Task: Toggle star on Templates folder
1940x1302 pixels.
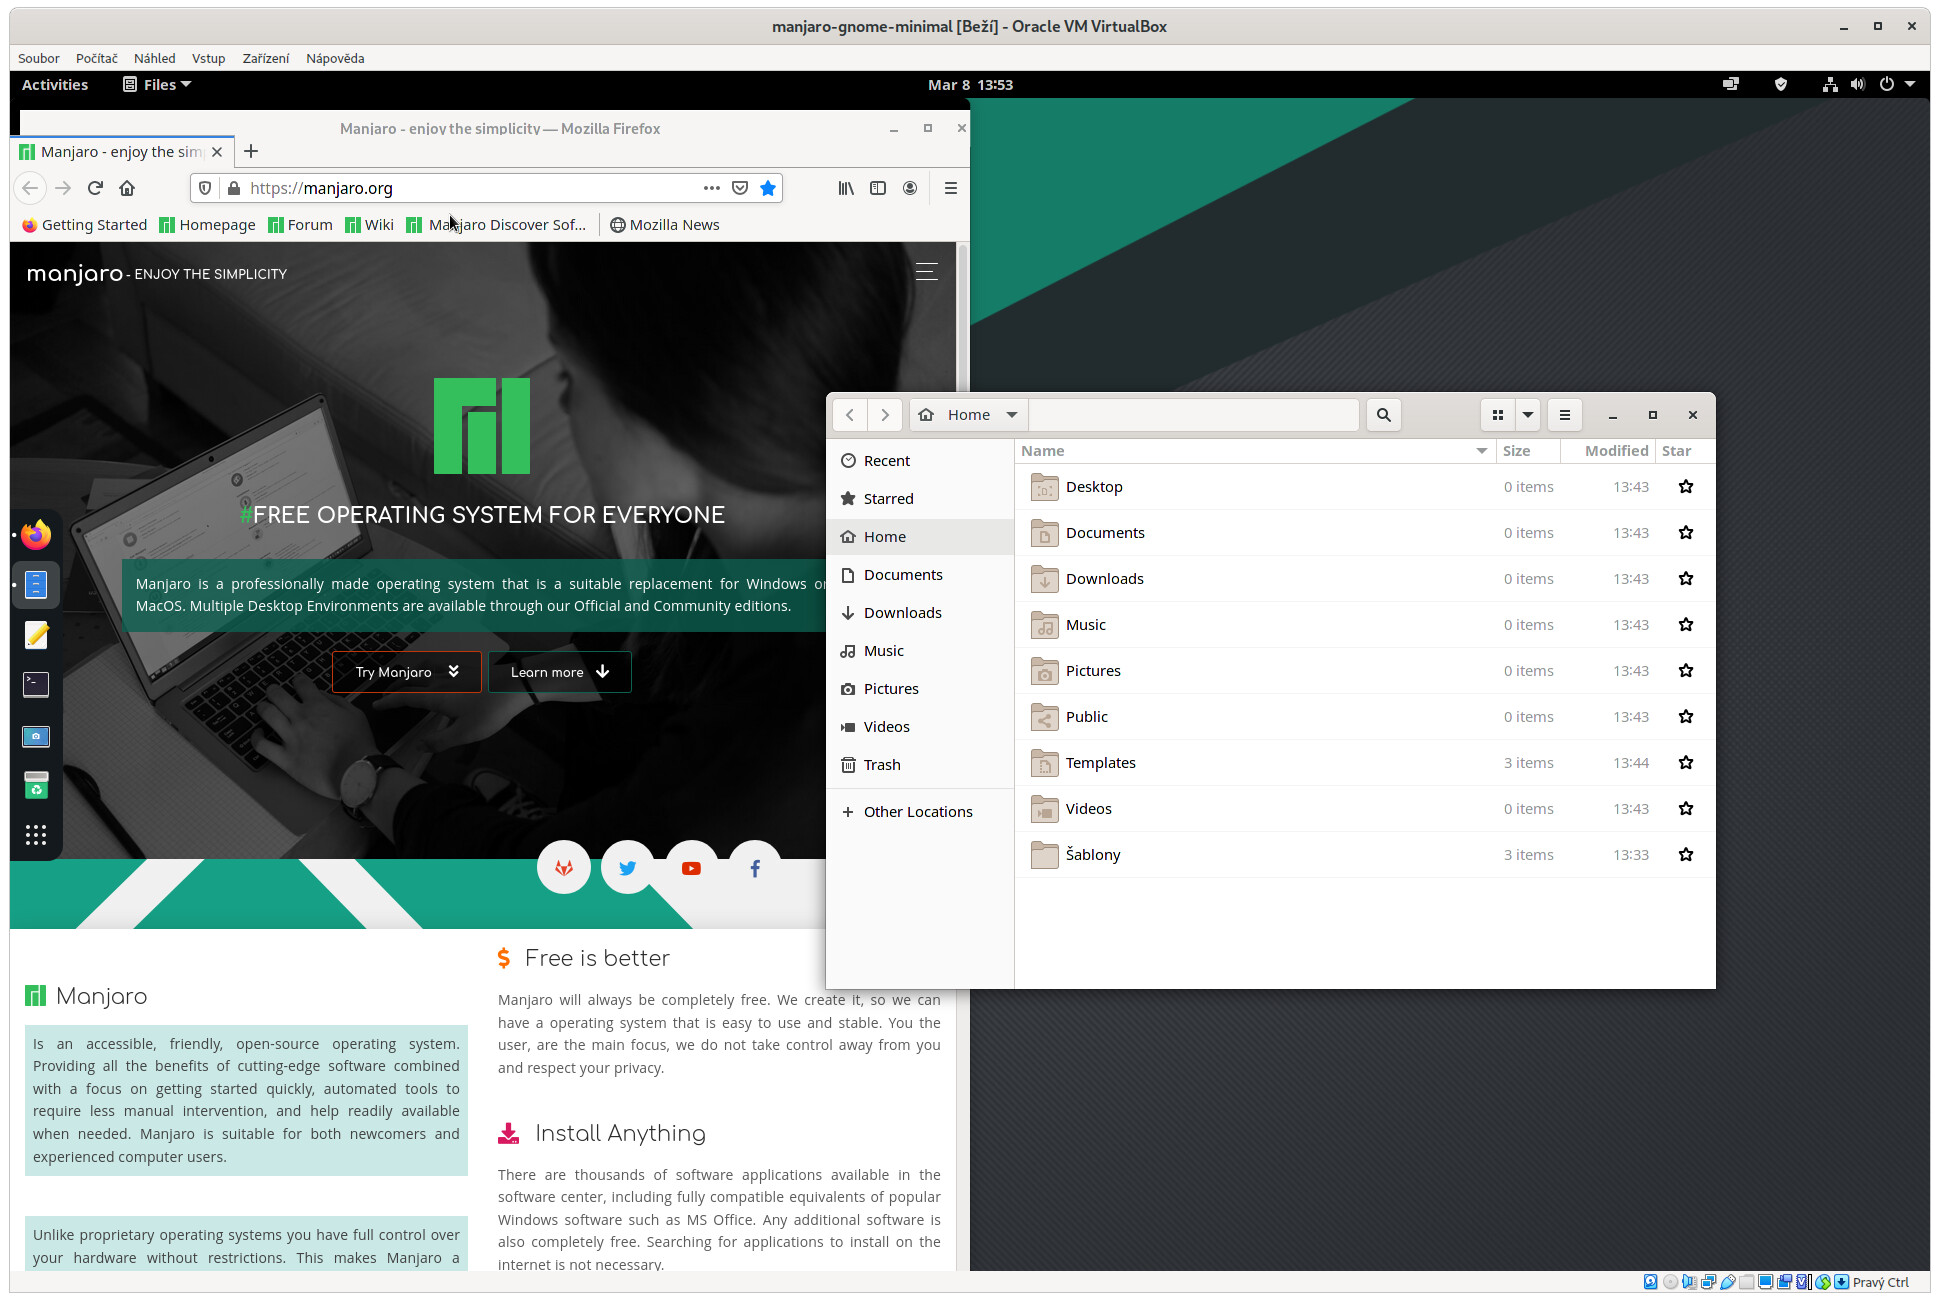Action: pyautogui.click(x=1686, y=763)
